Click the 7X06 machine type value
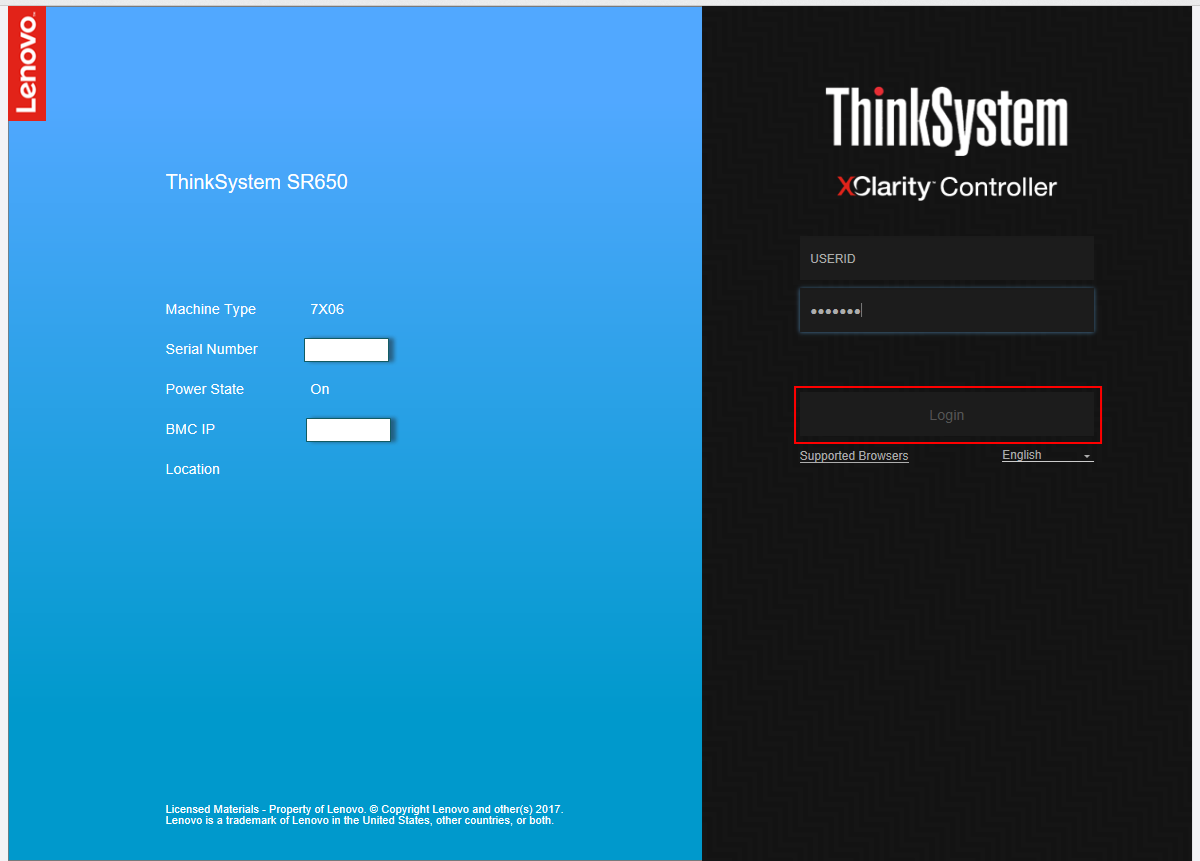 [327, 309]
